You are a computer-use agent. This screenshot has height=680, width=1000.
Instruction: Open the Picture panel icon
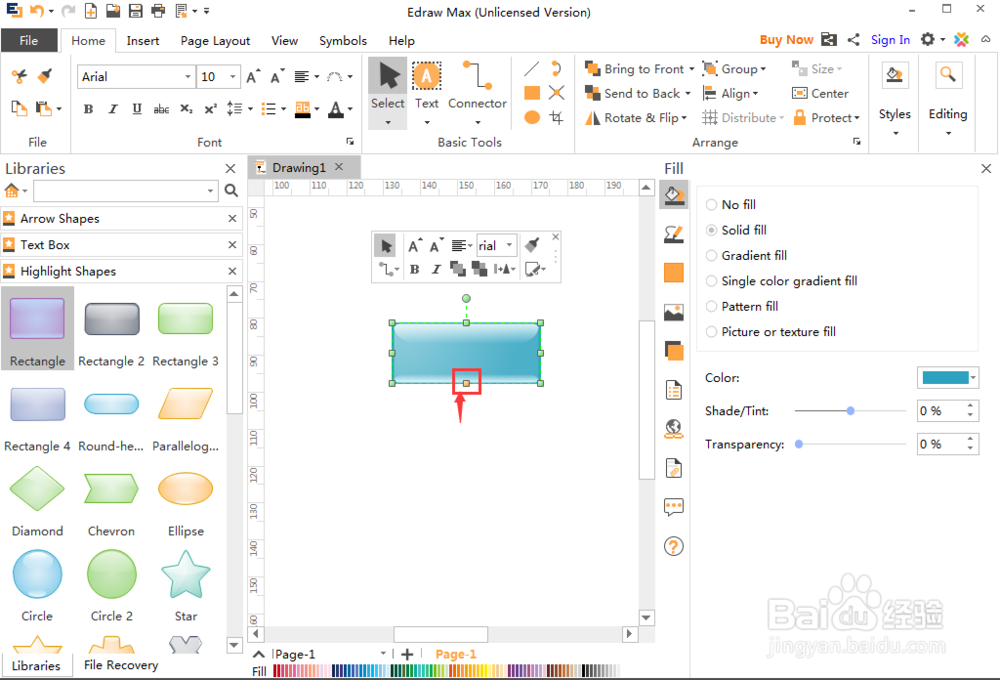point(673,312)
